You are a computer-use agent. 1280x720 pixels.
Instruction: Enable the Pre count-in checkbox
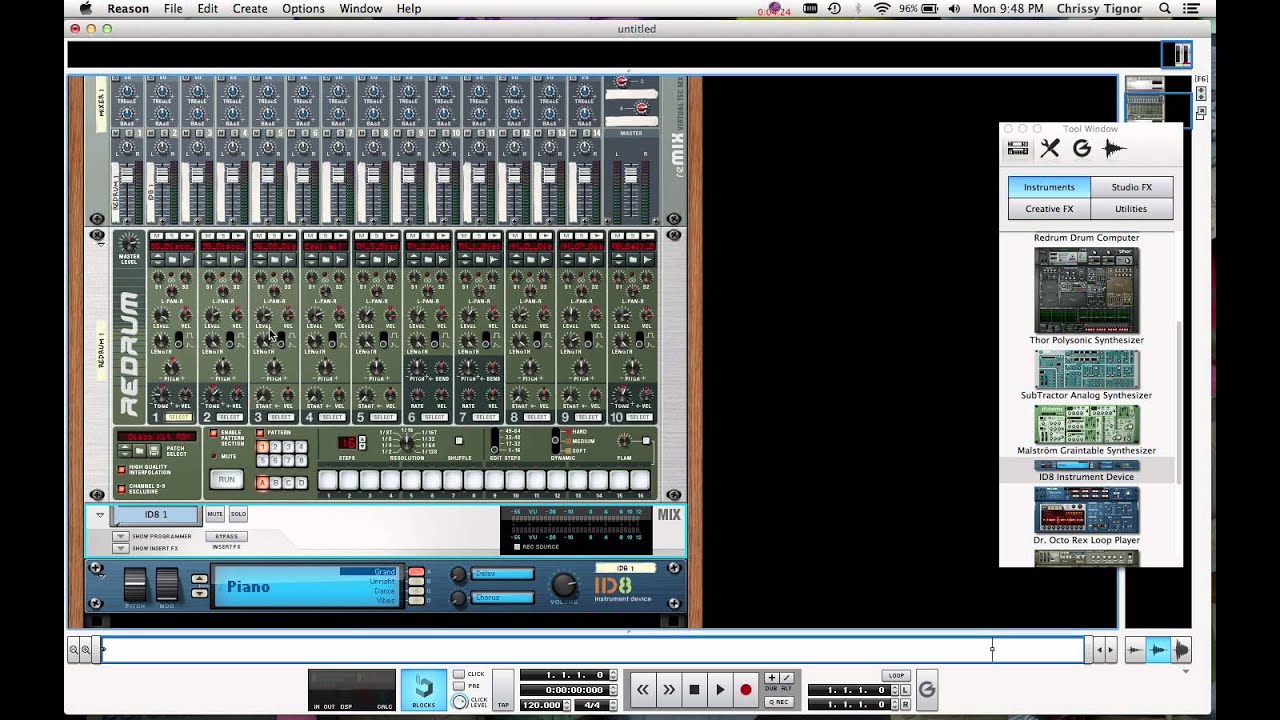(459, 686)
